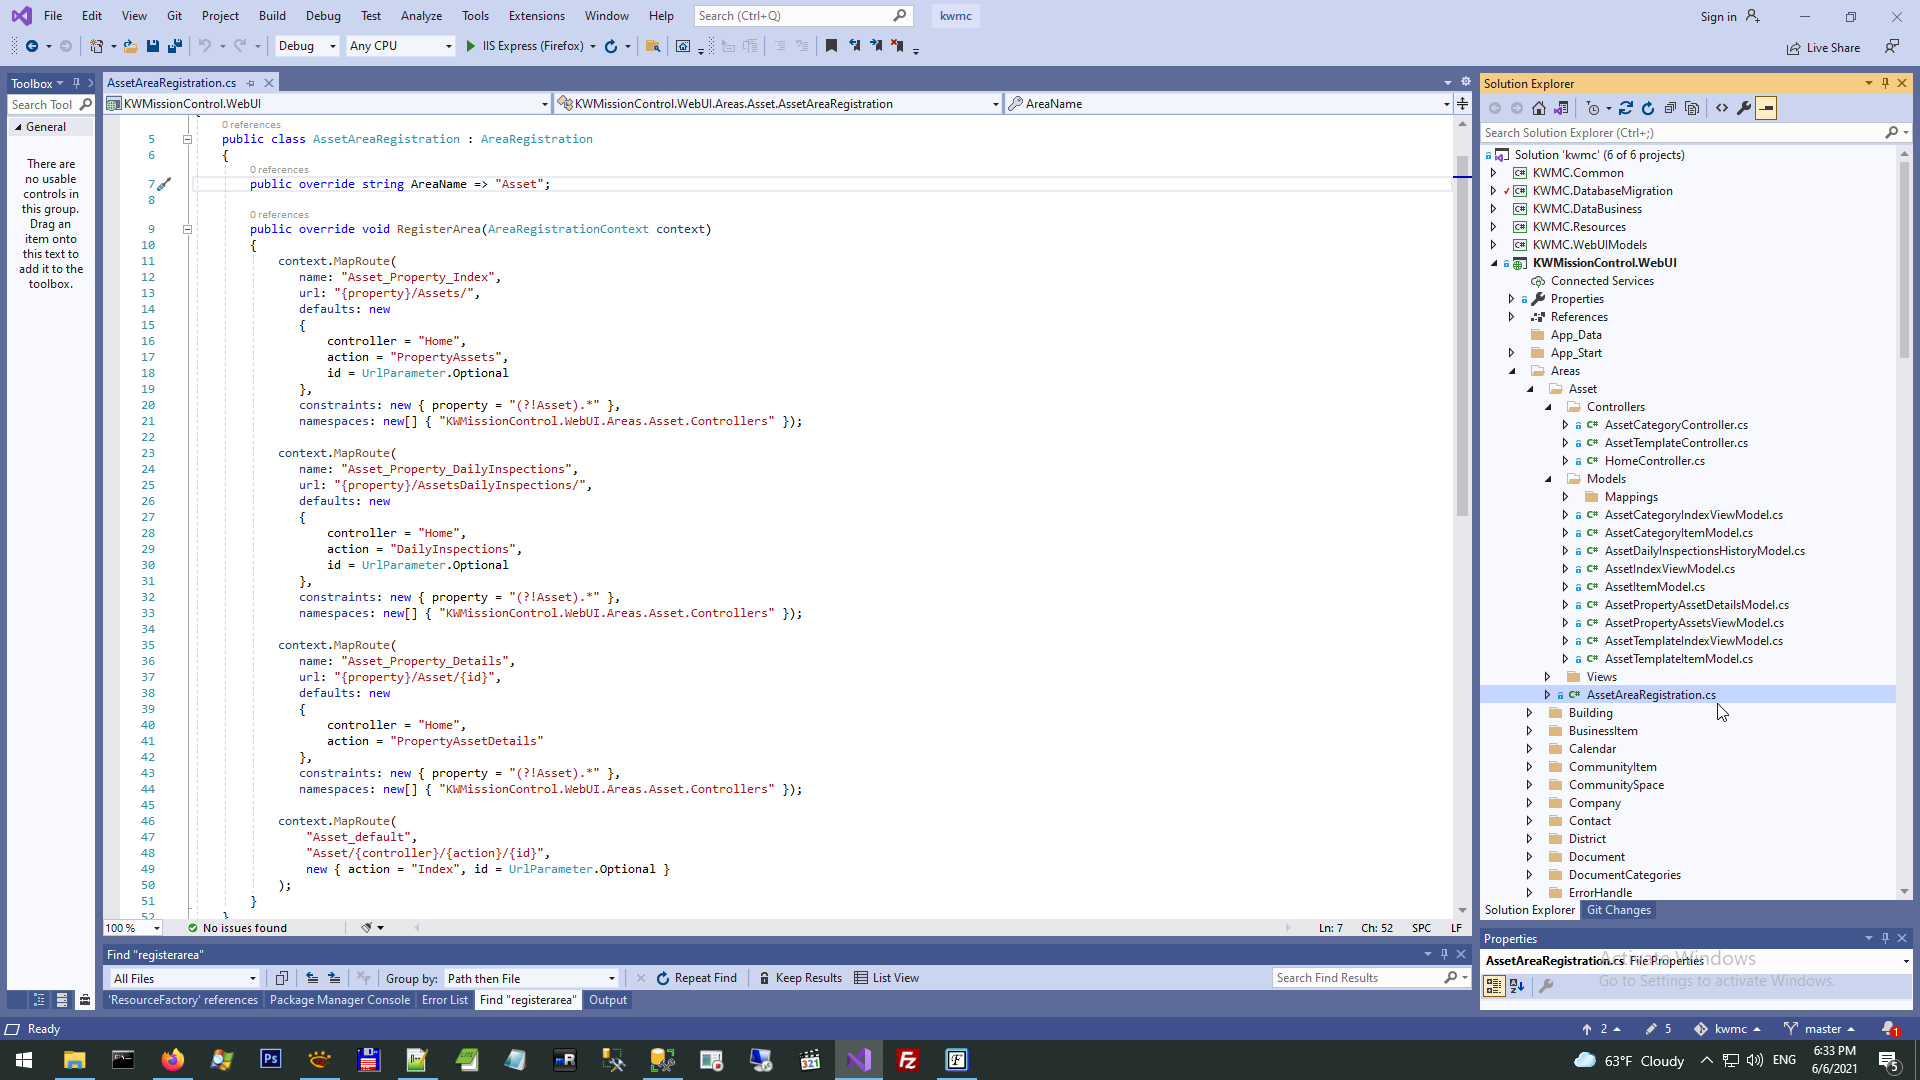This screenshot has height=1080, width=1920.
Task: Click the Home icon in Solution Explorer
Action: 1539,108
